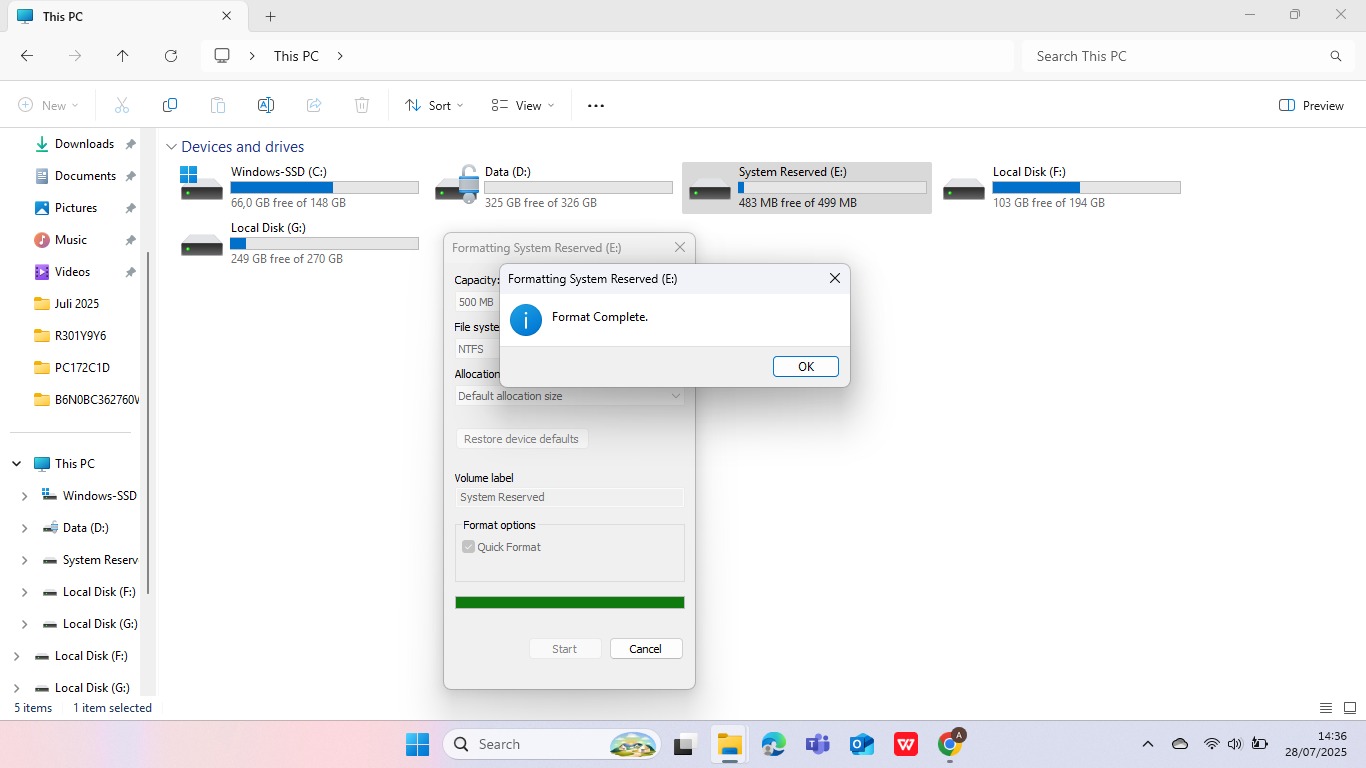Open Microsoft Teams from the taskbar
1366x768 pixels.
click(x=817, y=744)
